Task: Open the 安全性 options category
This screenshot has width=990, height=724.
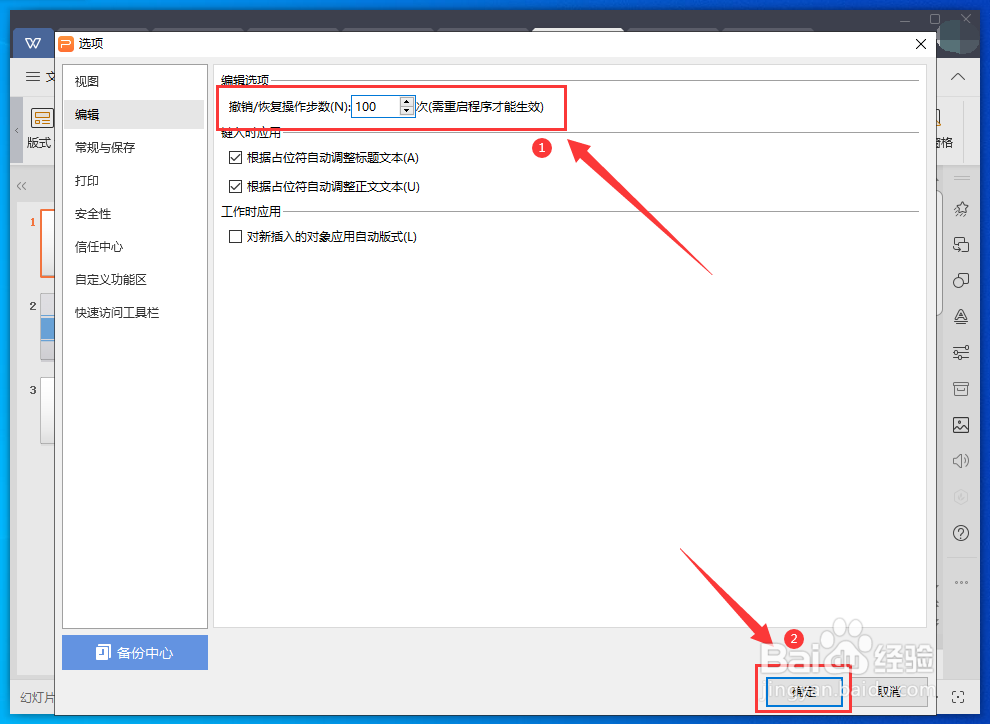Action: tap(93, 213)
